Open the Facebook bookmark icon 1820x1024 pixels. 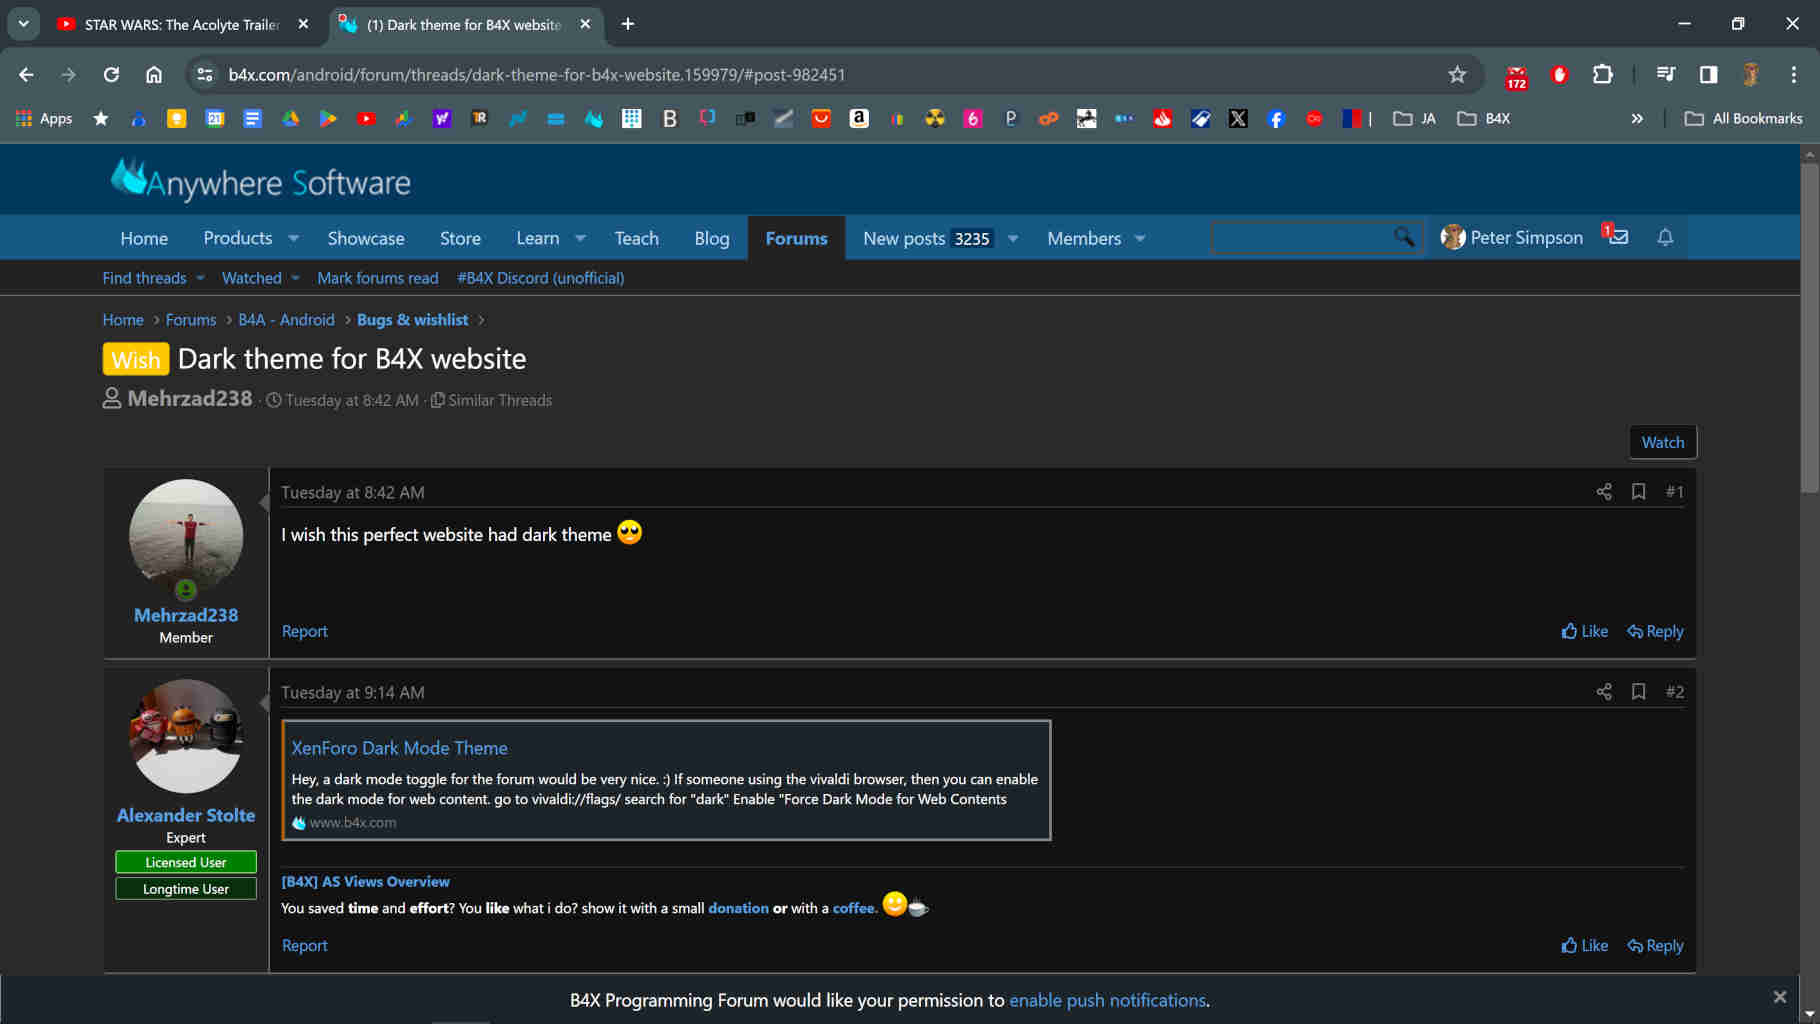click(x=1276, y=118)
